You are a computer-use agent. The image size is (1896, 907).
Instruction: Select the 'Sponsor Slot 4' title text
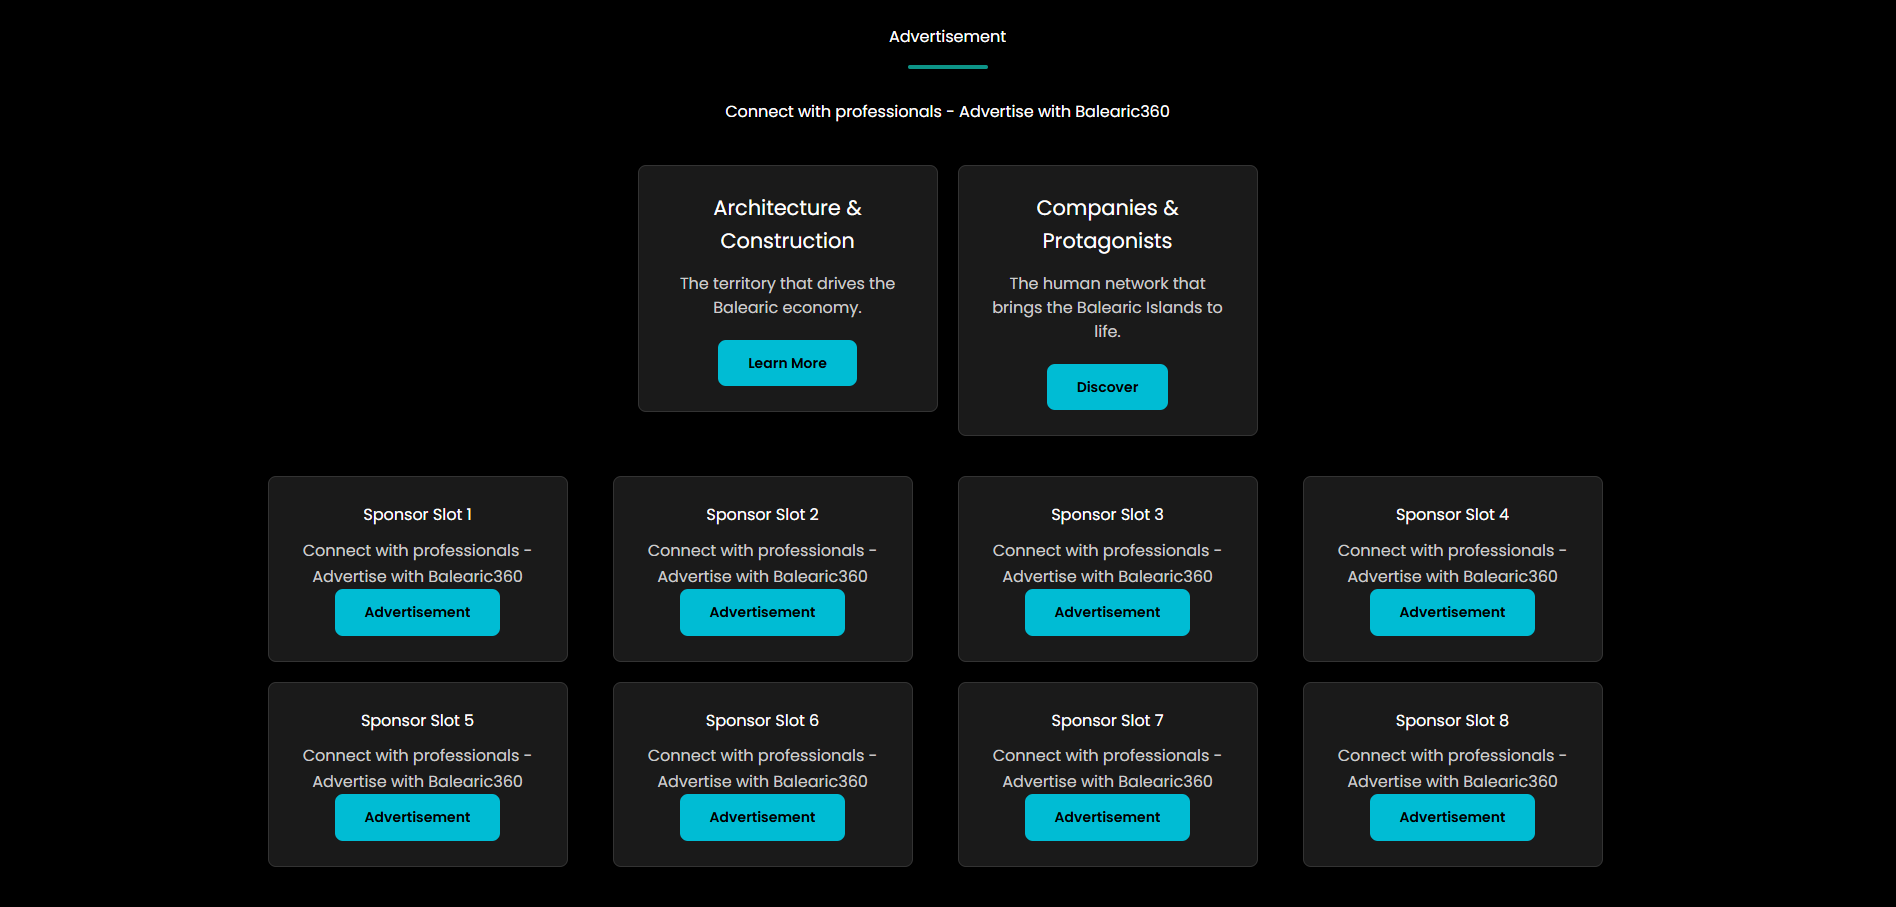coord(1452,515)
